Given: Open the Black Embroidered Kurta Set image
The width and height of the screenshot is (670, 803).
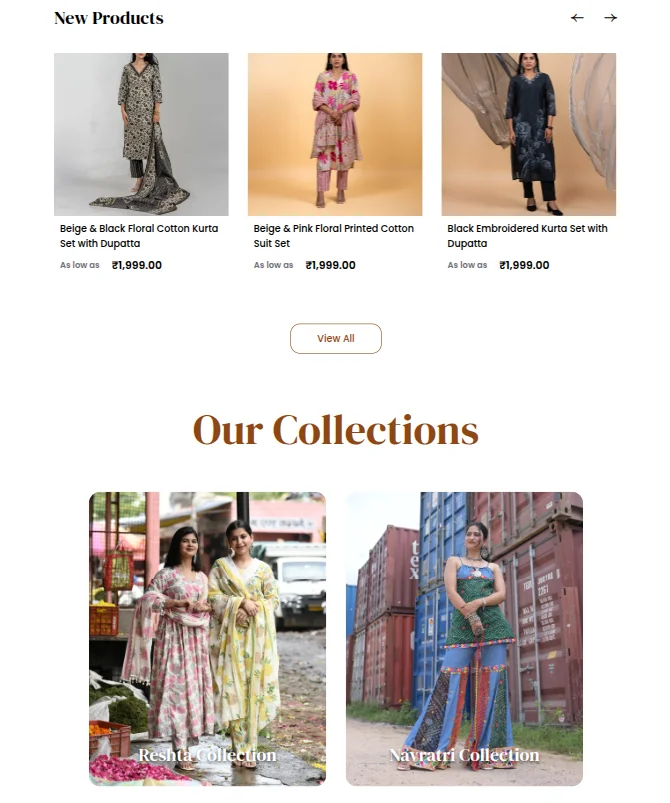Looking at the screenshot, I should tap(529, 134).
